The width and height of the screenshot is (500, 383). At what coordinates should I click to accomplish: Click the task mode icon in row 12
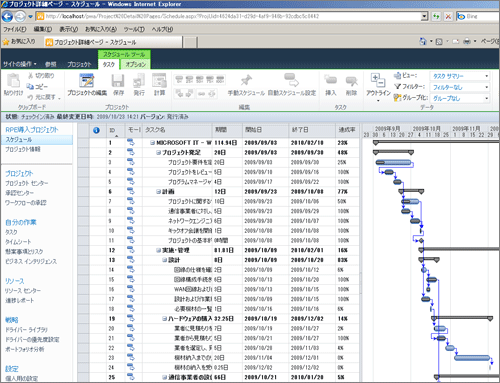(x=131, y=250)
